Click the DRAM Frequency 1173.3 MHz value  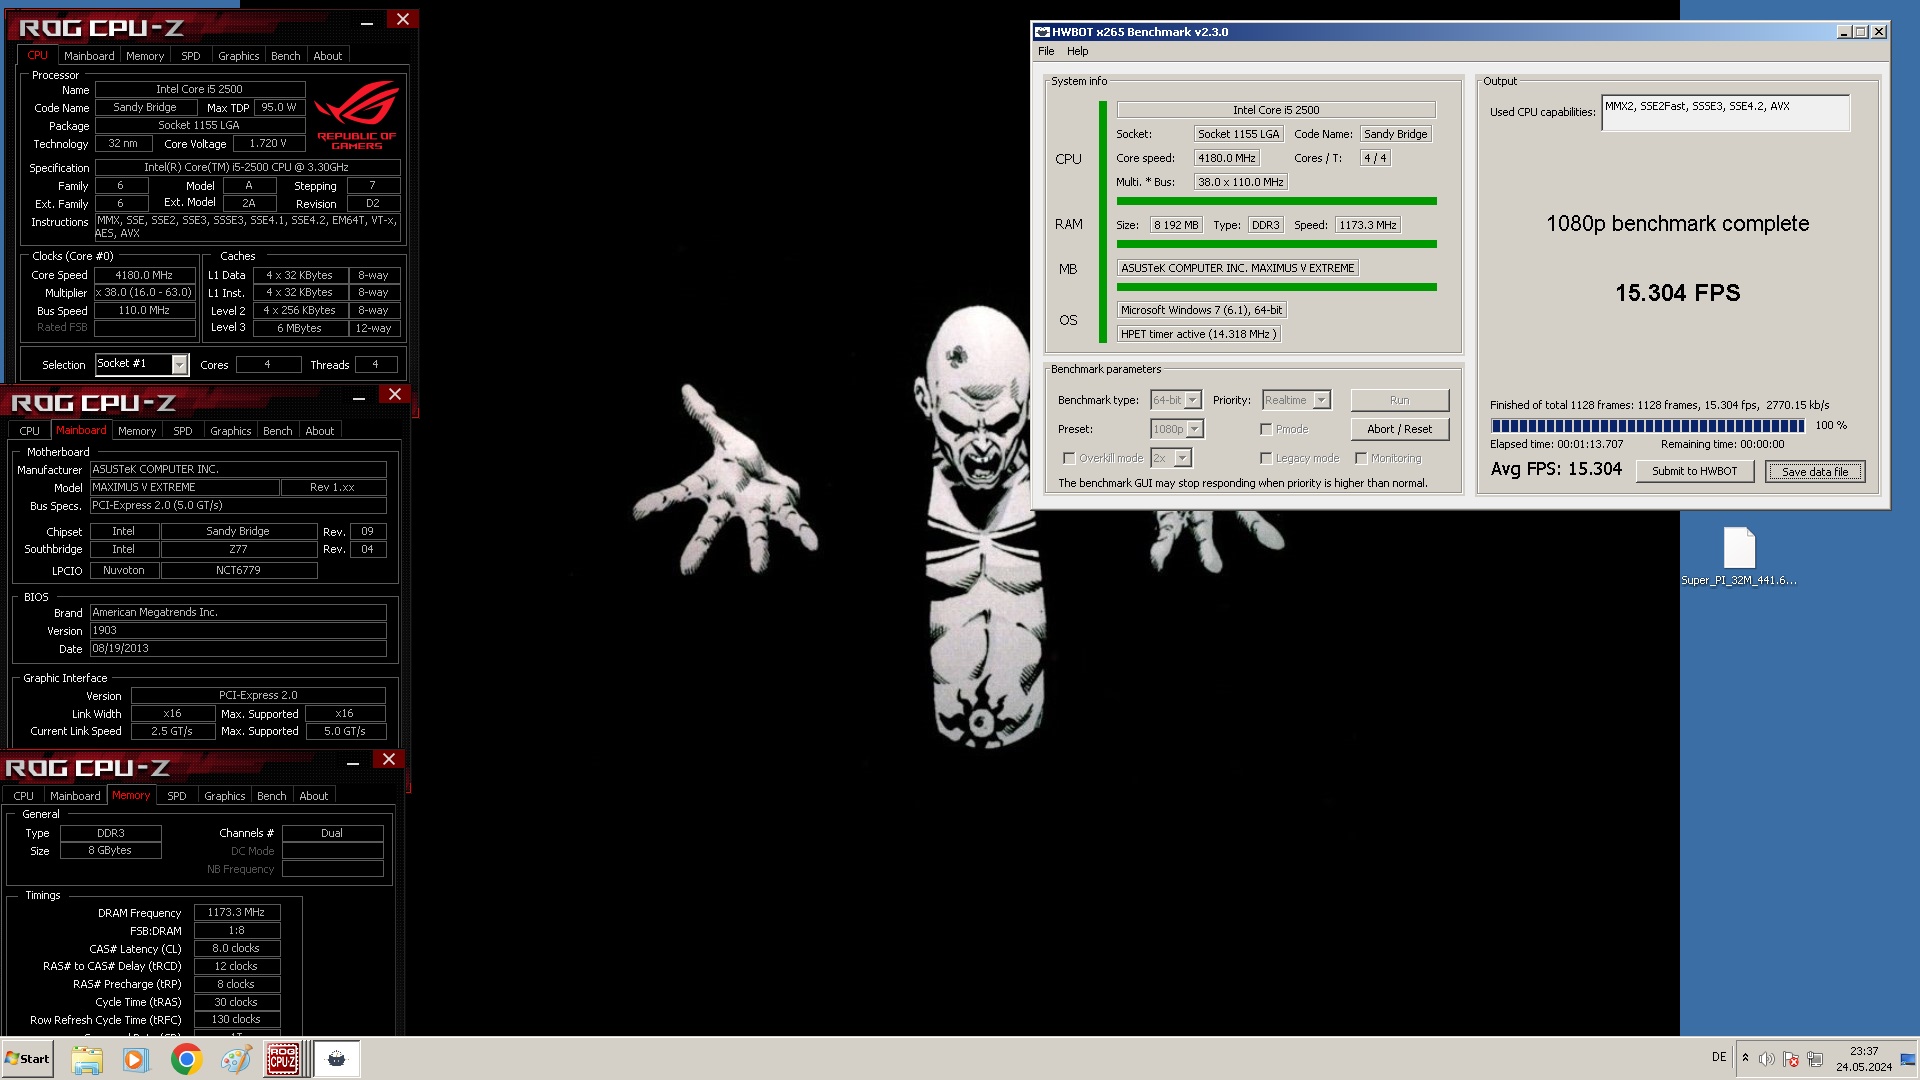coord(236,913)
